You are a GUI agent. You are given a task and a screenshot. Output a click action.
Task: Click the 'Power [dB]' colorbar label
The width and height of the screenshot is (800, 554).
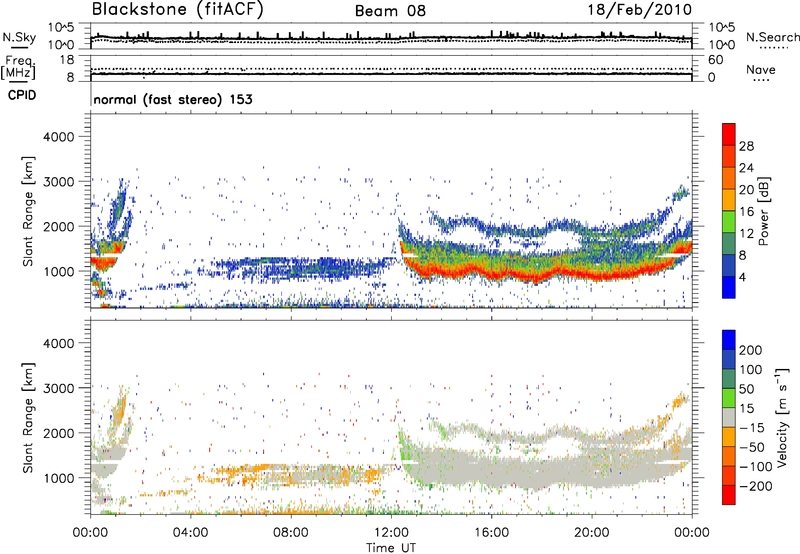764,211
